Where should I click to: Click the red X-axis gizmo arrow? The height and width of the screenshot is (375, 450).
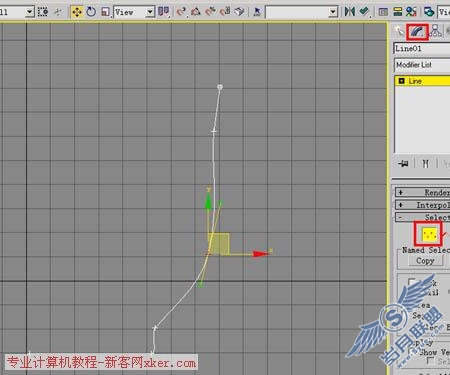pyautogui.click(x=261, y=254)
